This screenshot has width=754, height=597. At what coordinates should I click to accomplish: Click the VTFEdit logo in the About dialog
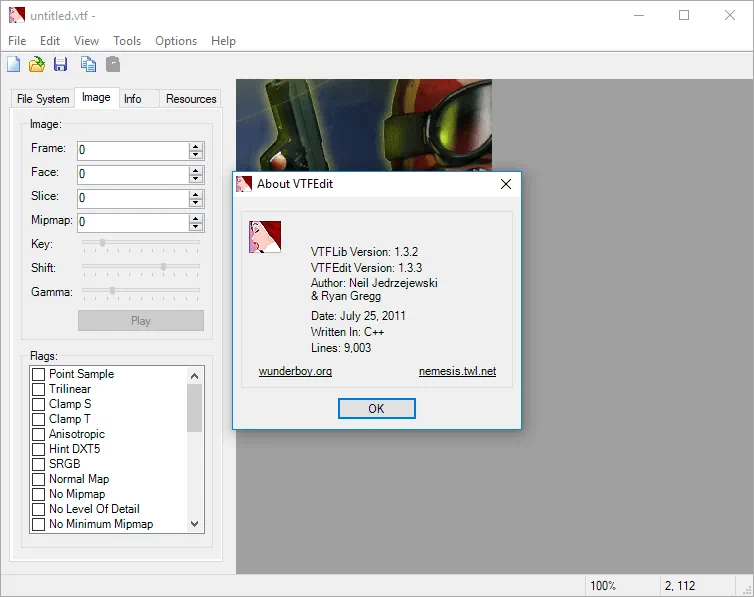pos(265,237)
